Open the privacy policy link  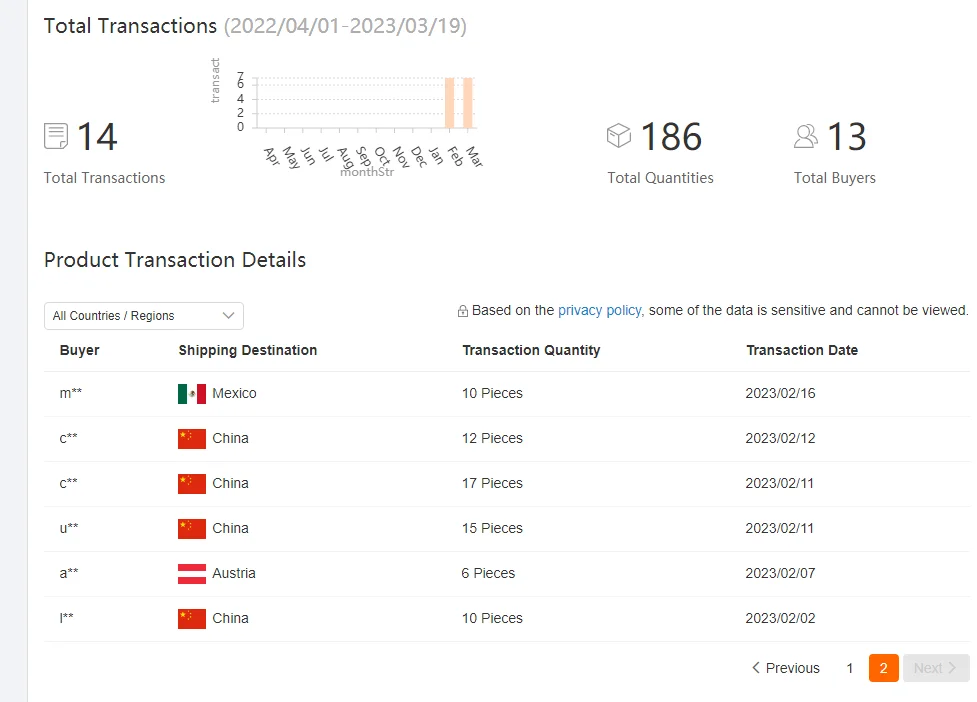click(599, 311)
